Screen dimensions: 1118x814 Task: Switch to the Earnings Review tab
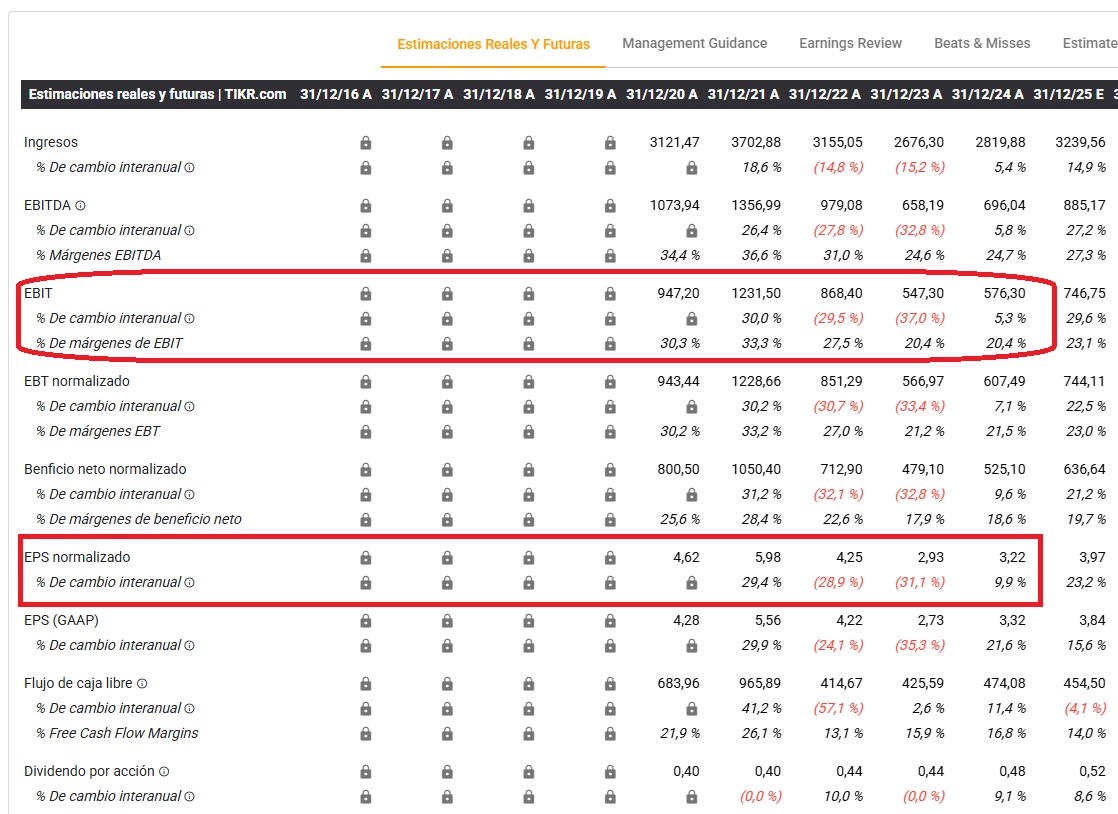[x=850, y=43]
